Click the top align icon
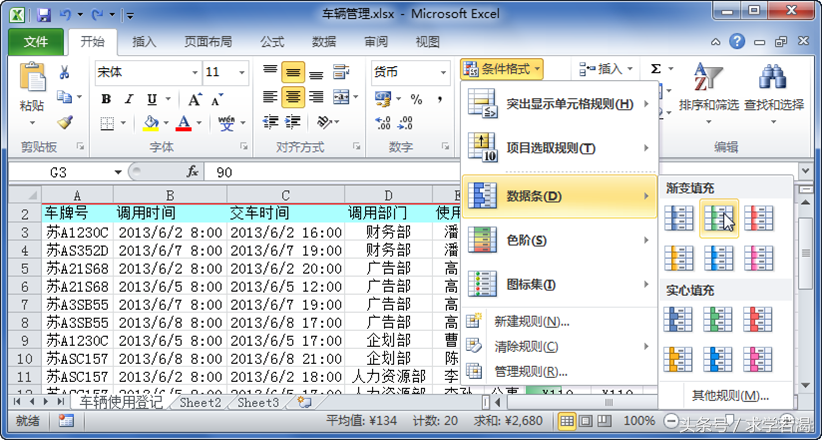 point(270,70)
